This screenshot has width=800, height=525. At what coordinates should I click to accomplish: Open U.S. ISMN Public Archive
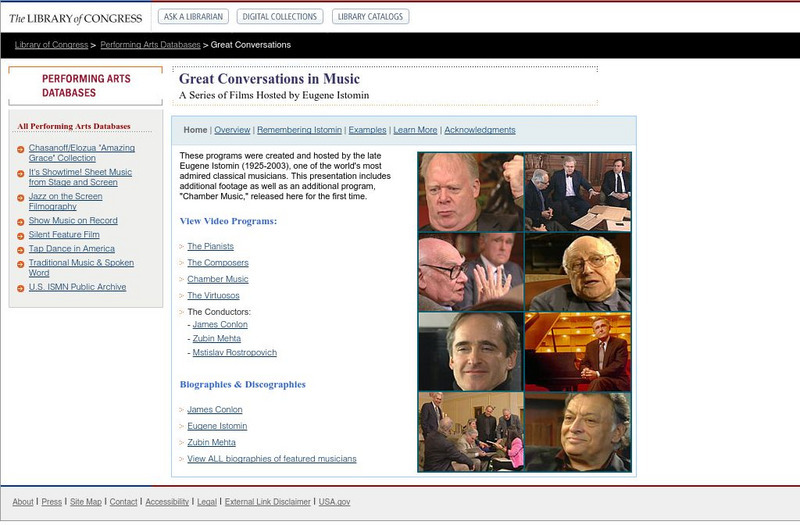[x=77, y=287]
